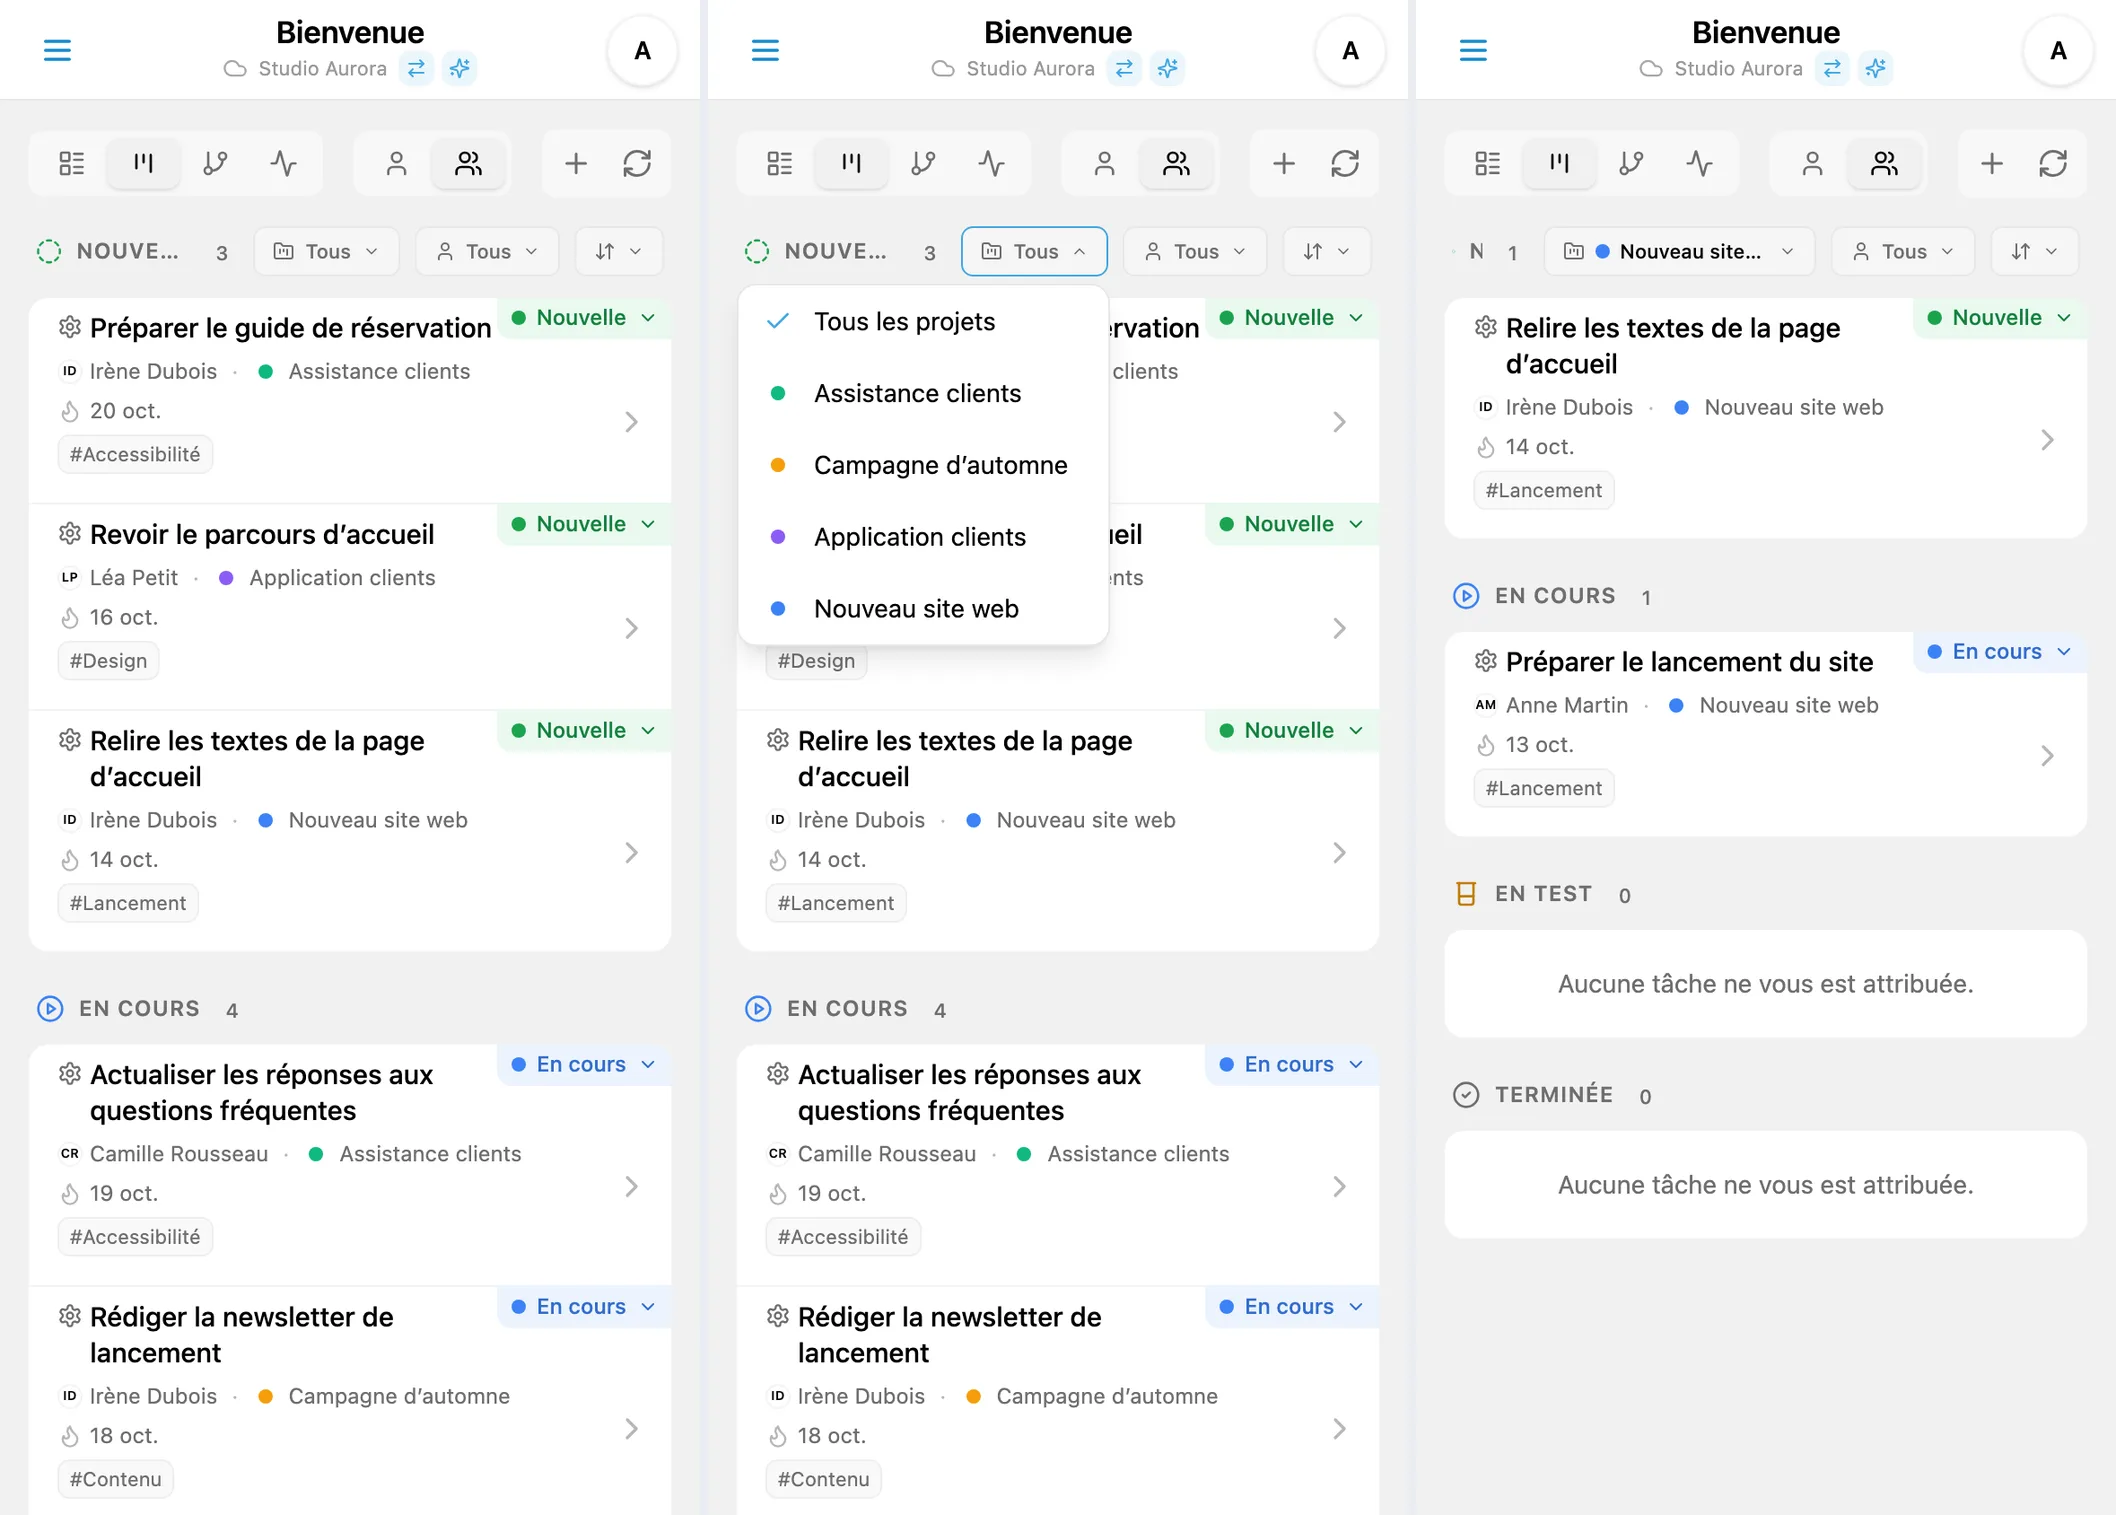Viewport: 2116px width, 1515px height.
Task: Select branch view icon in middle panel
Action: pos(923,163)
